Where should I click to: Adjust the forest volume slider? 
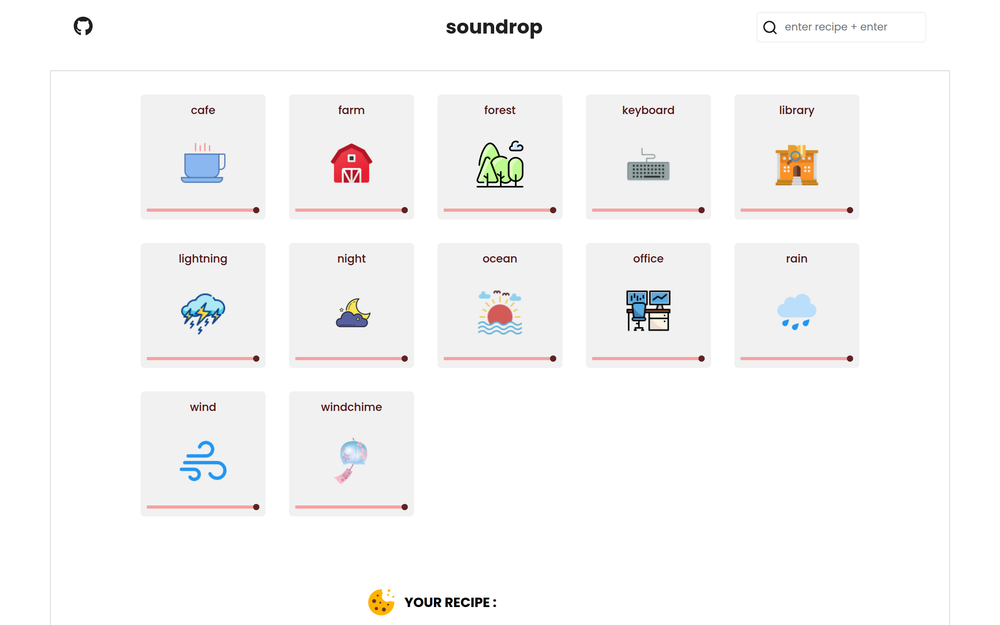tap(500, 210)
